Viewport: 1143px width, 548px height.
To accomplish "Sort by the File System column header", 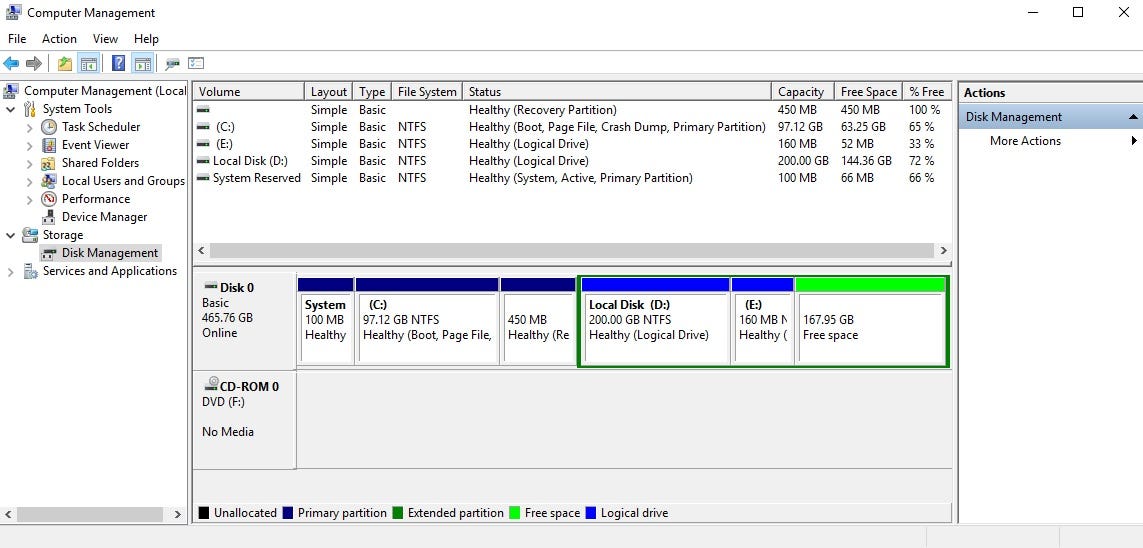I will (x=426, y=92).
